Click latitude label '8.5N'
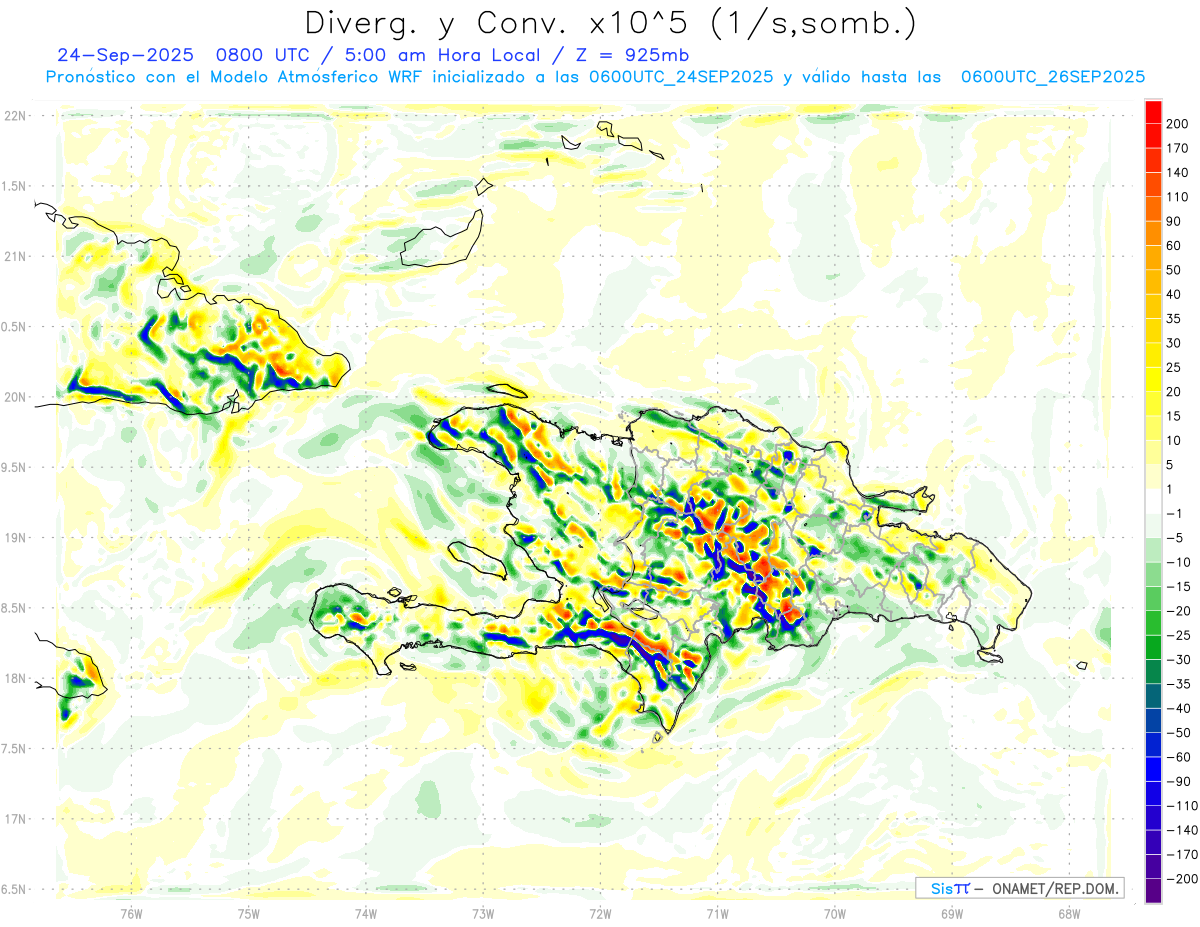Viewport: 1200px width, 927px height. [13, 608]
